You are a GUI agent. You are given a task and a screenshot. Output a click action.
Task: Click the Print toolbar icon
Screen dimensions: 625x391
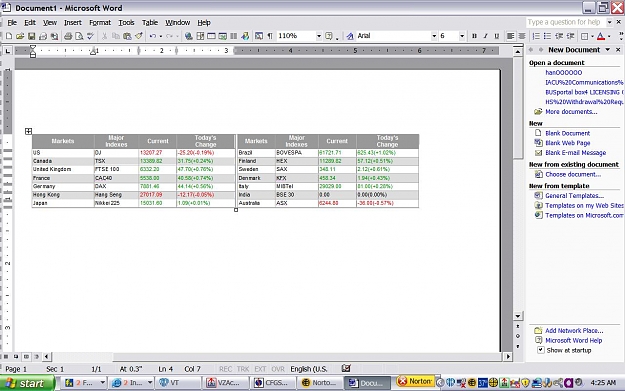[68, 36]
